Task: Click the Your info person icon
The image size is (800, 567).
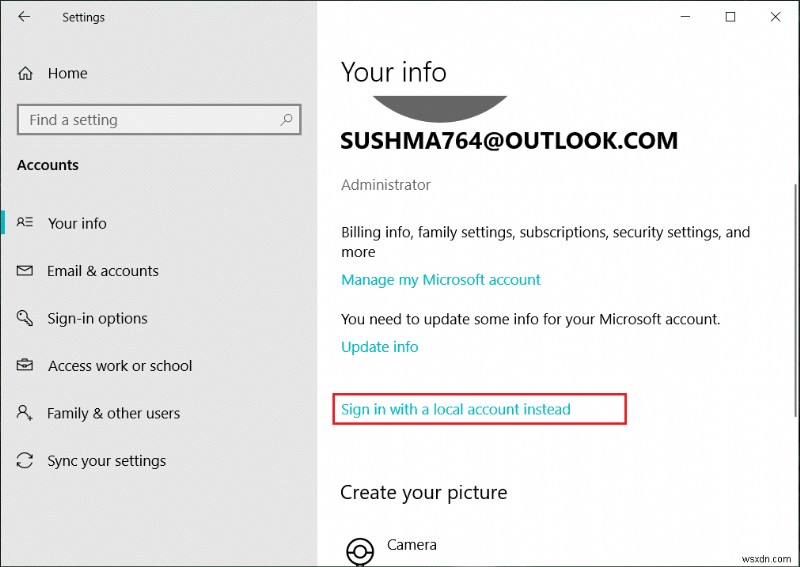Action: point(27,223)
